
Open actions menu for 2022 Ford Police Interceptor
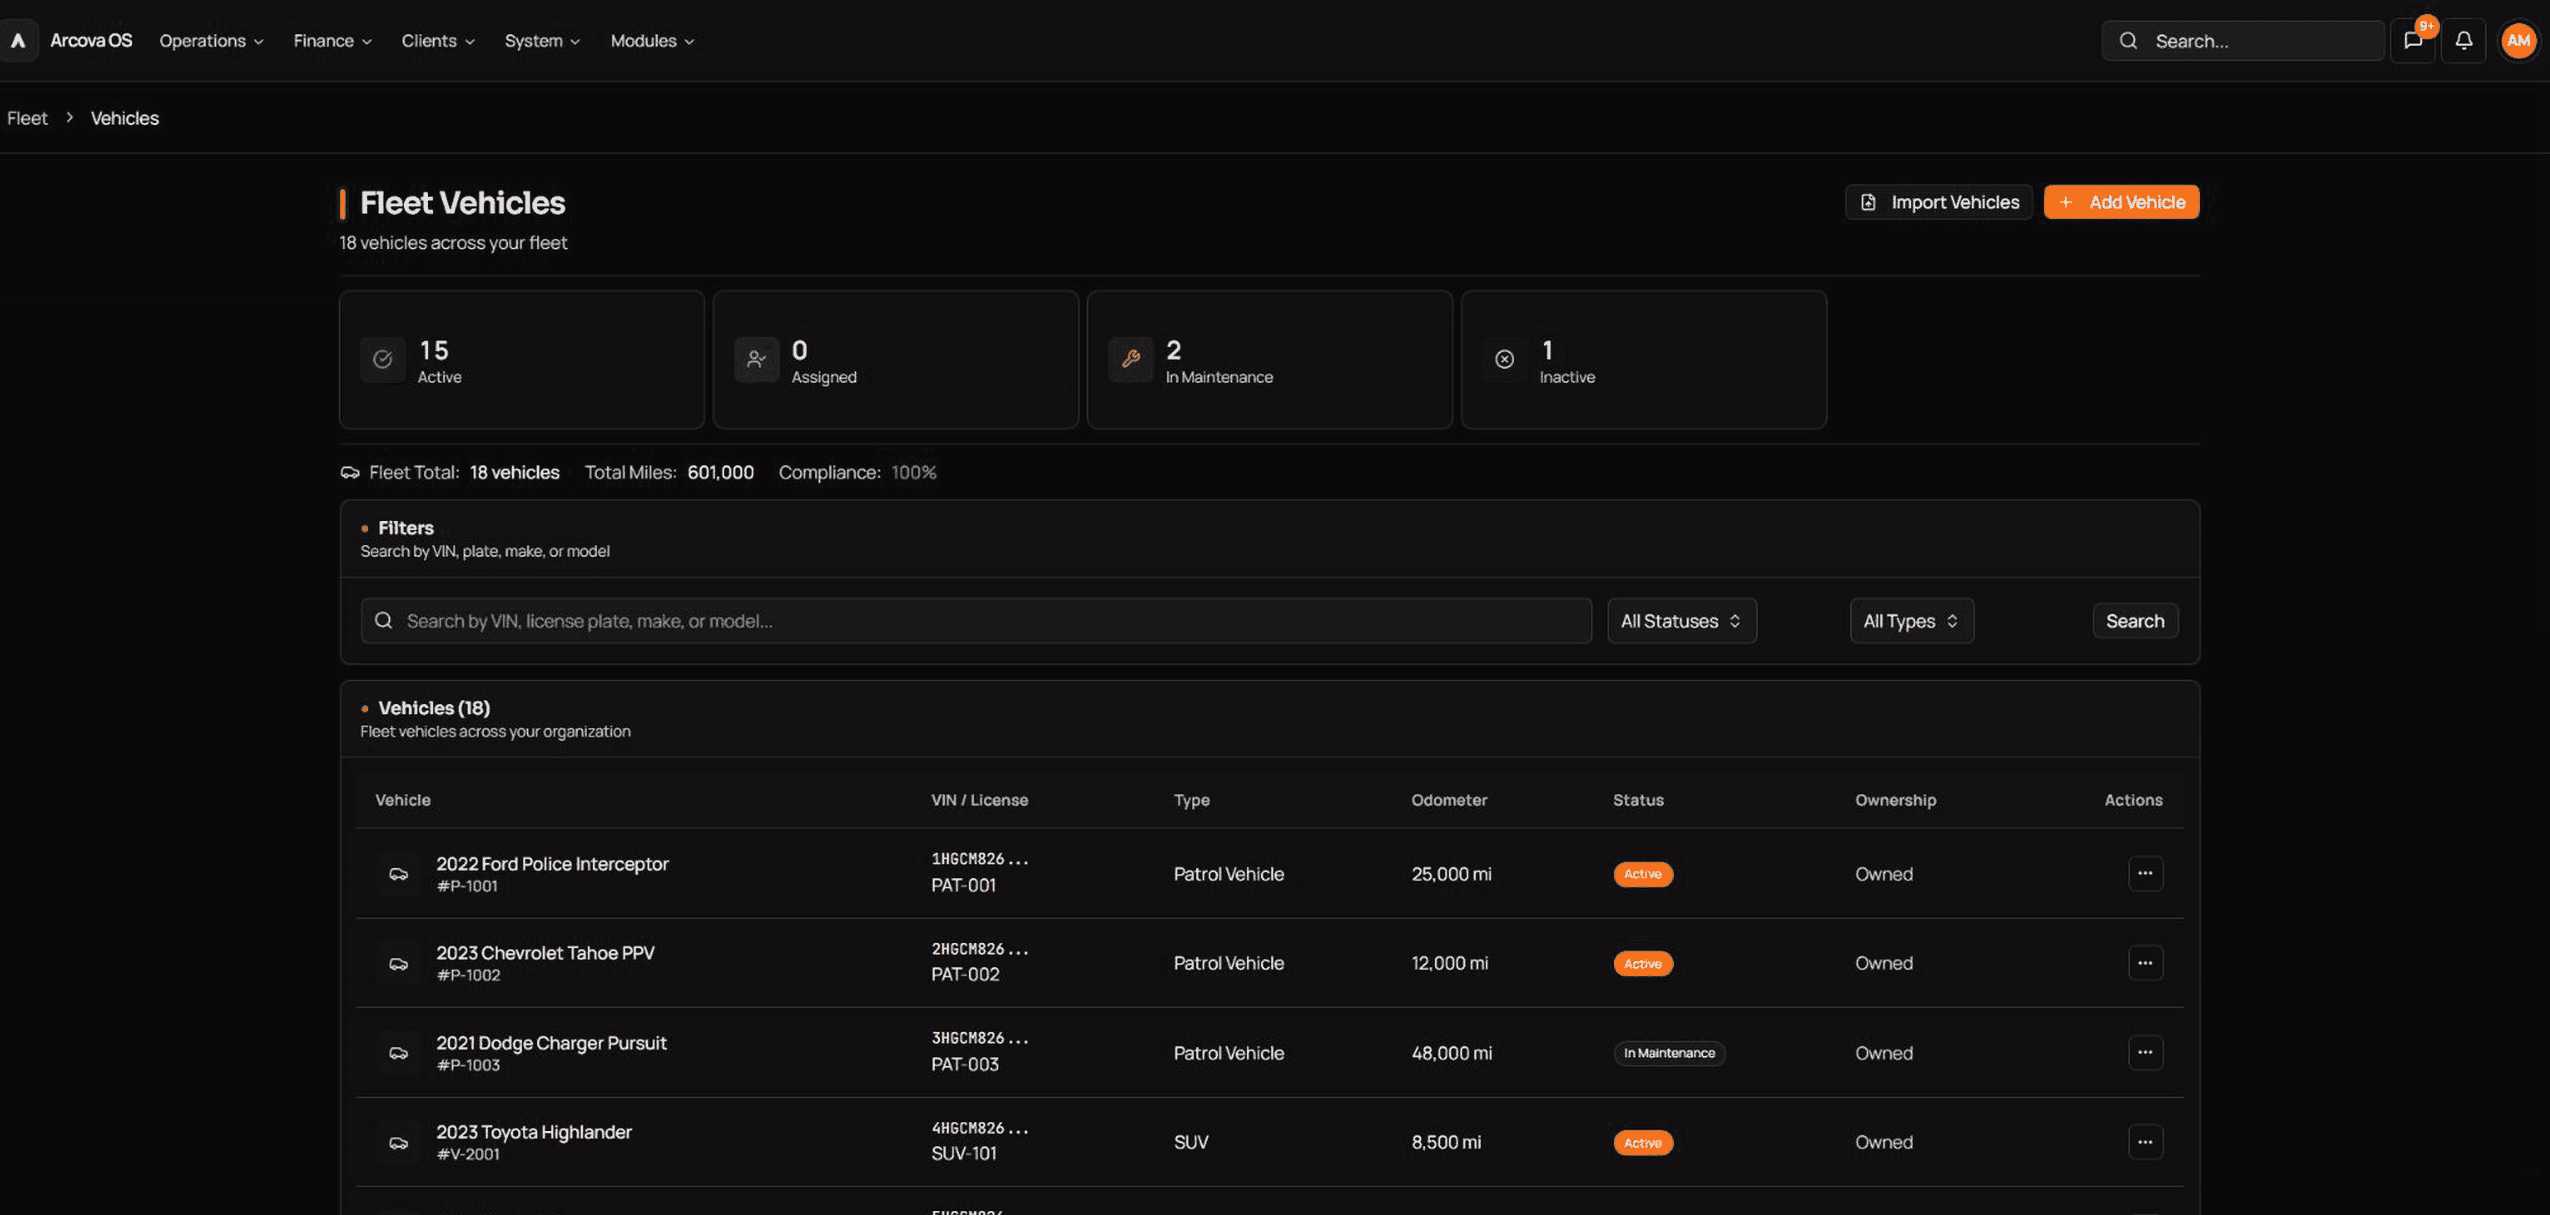[x=2145, y=873]
